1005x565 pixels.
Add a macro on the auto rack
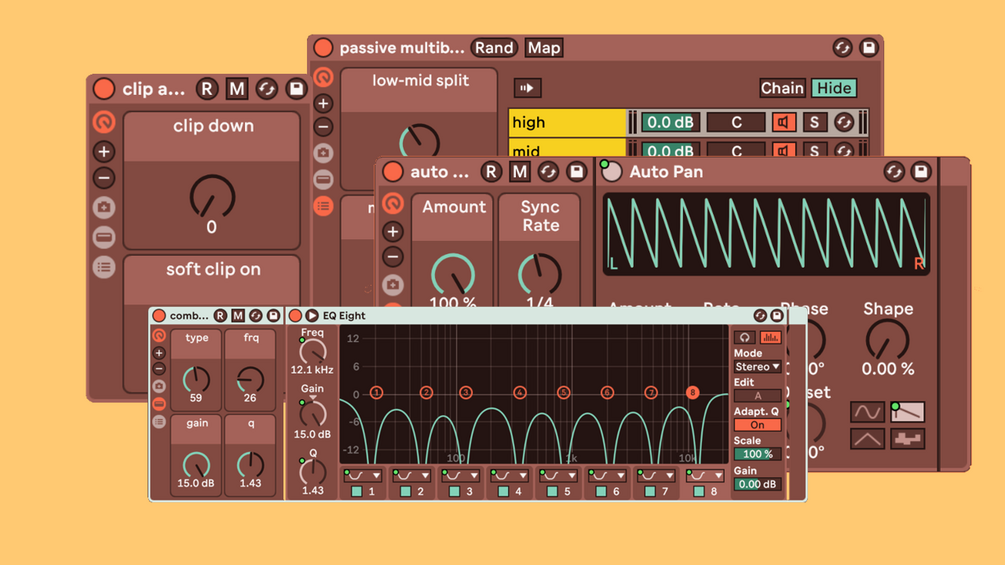(393, 231)
